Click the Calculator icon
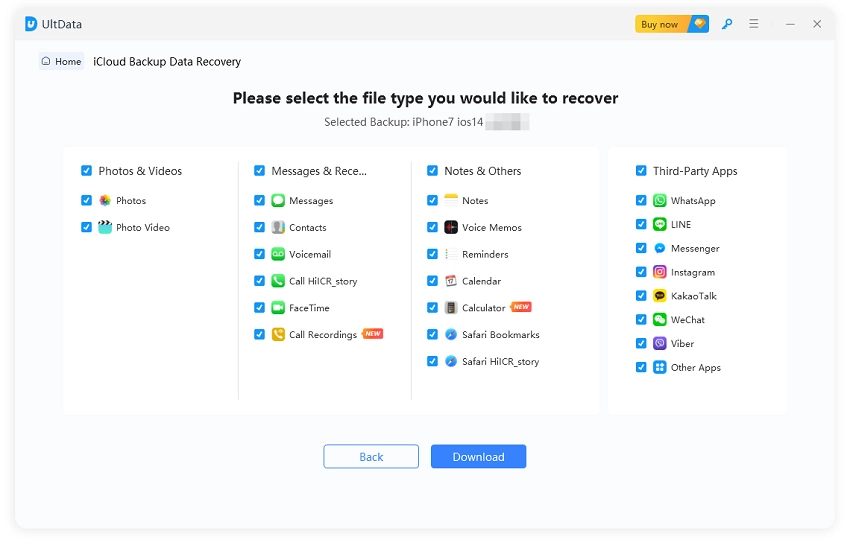This screenshot has height=551, width=850. [x=451, y=307]
